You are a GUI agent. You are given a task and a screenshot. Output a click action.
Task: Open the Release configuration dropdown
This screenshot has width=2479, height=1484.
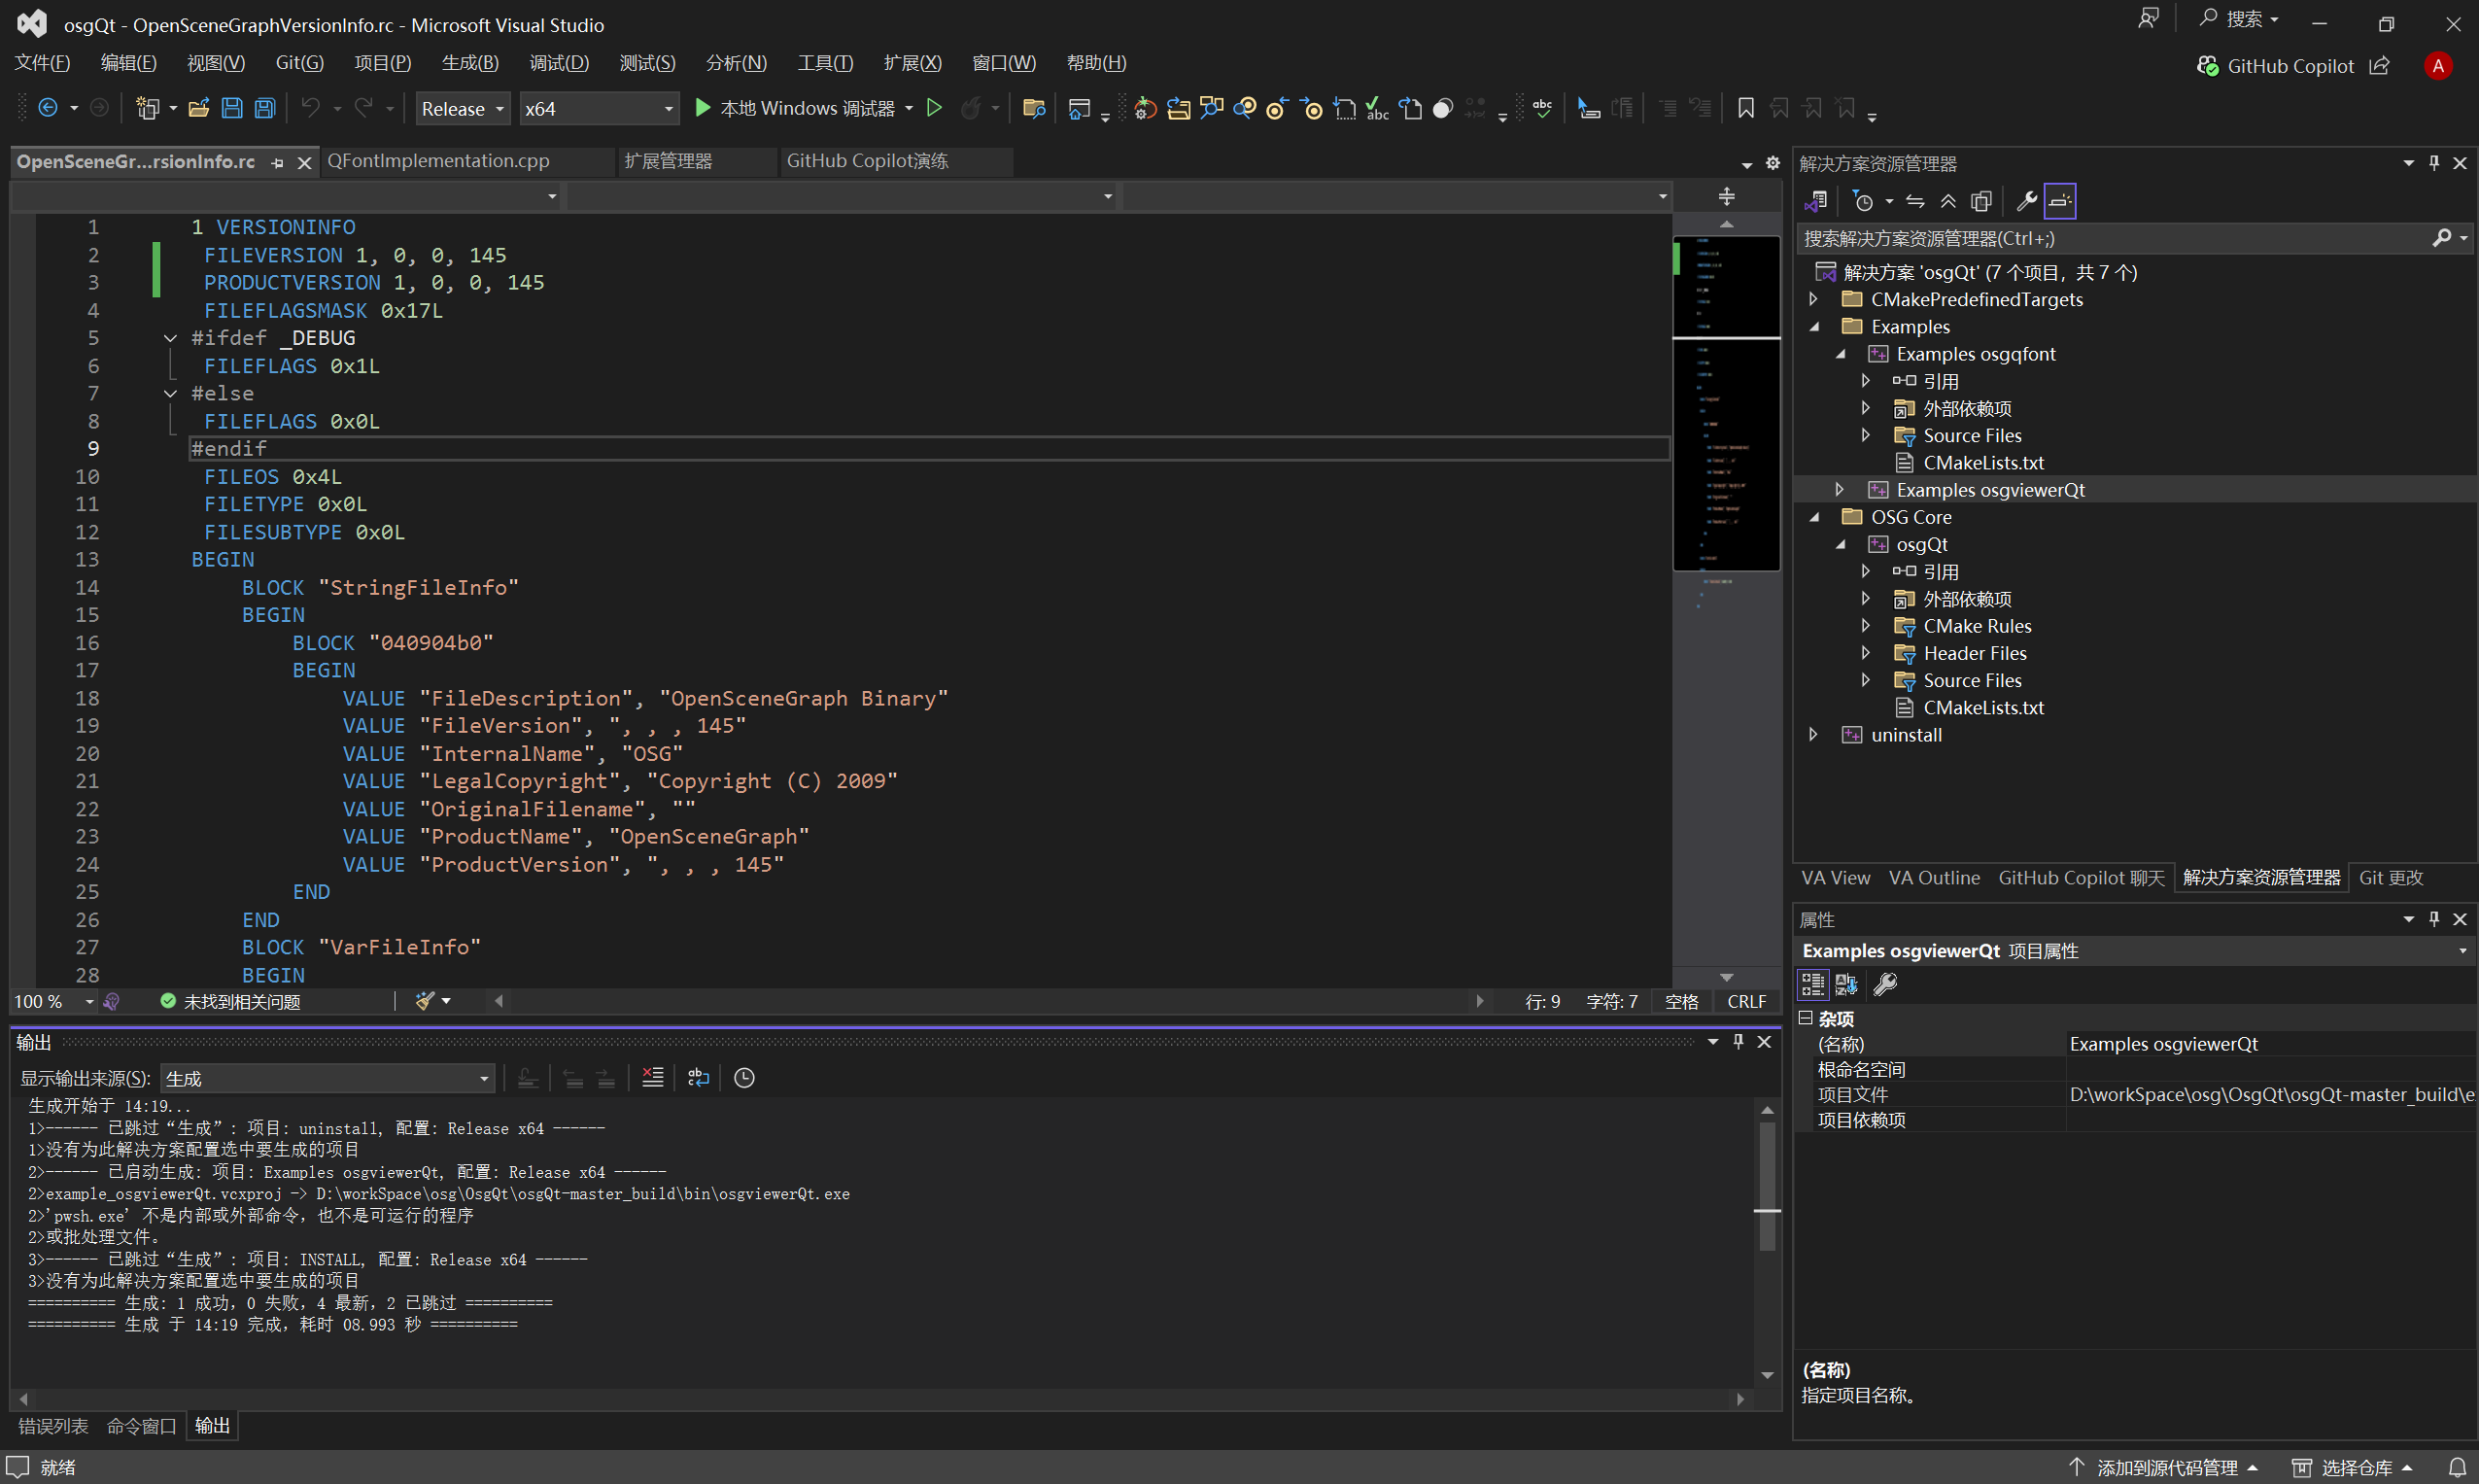pyautogui.click(x=463, y=108)
